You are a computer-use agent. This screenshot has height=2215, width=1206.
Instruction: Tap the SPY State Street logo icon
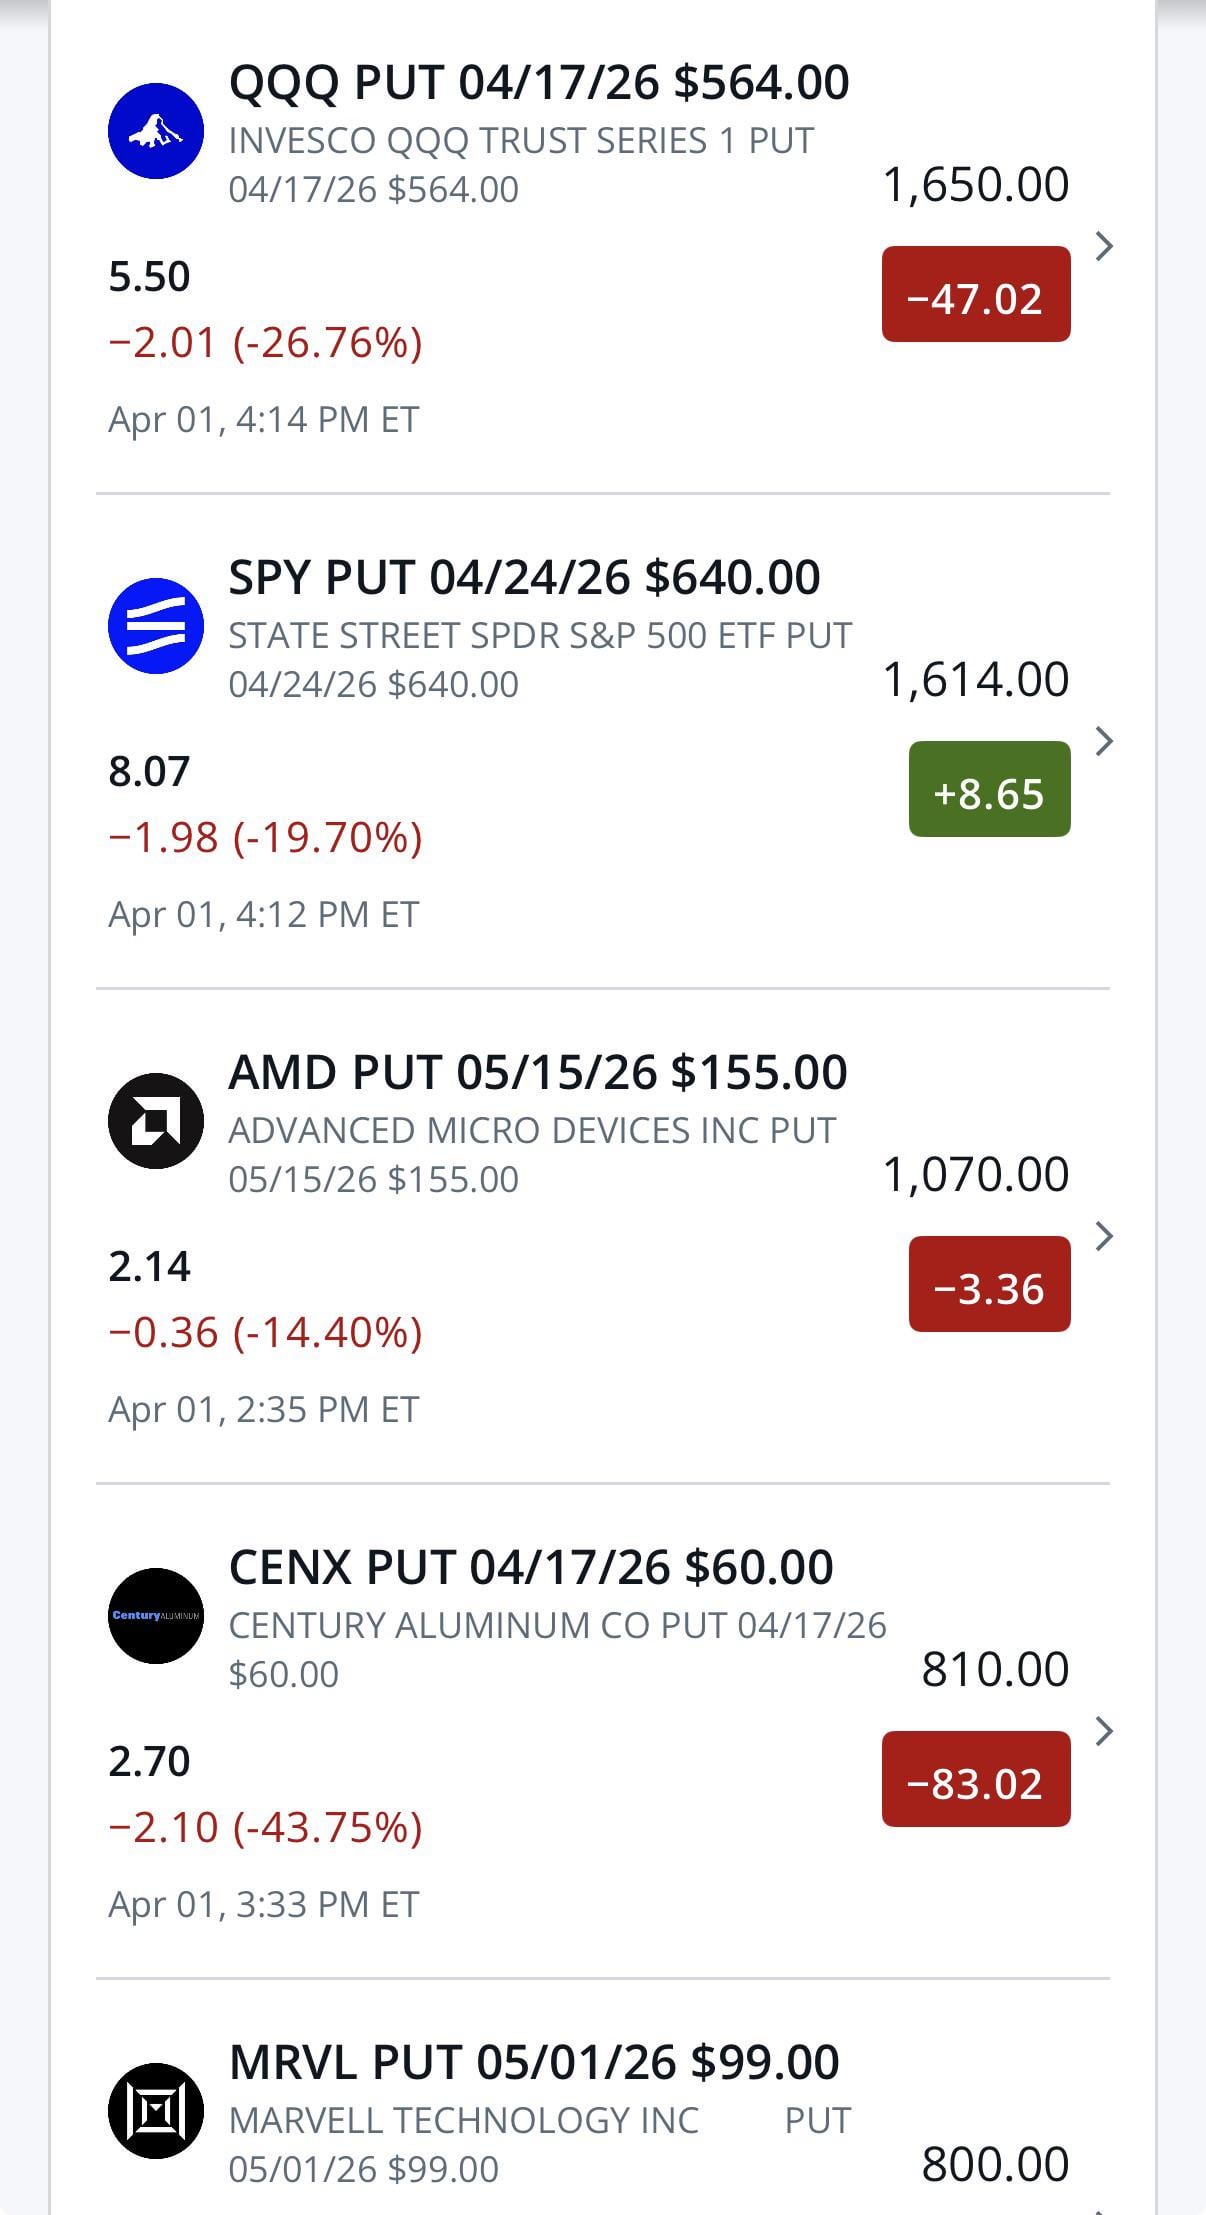pyautogui.click(x=156, y=626)
